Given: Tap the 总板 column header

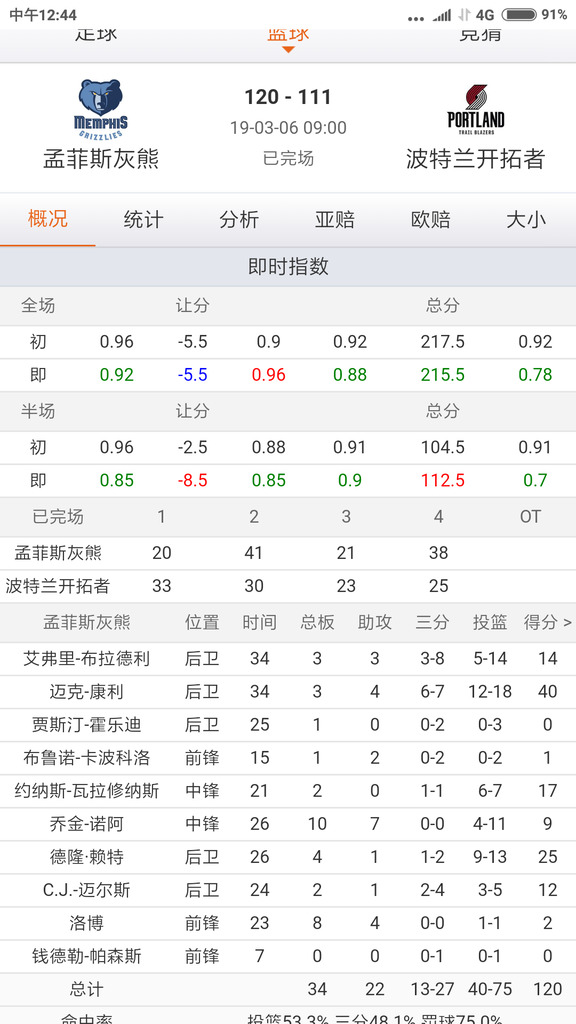Looking at the screenshot, I should click(x=317, y=623).
